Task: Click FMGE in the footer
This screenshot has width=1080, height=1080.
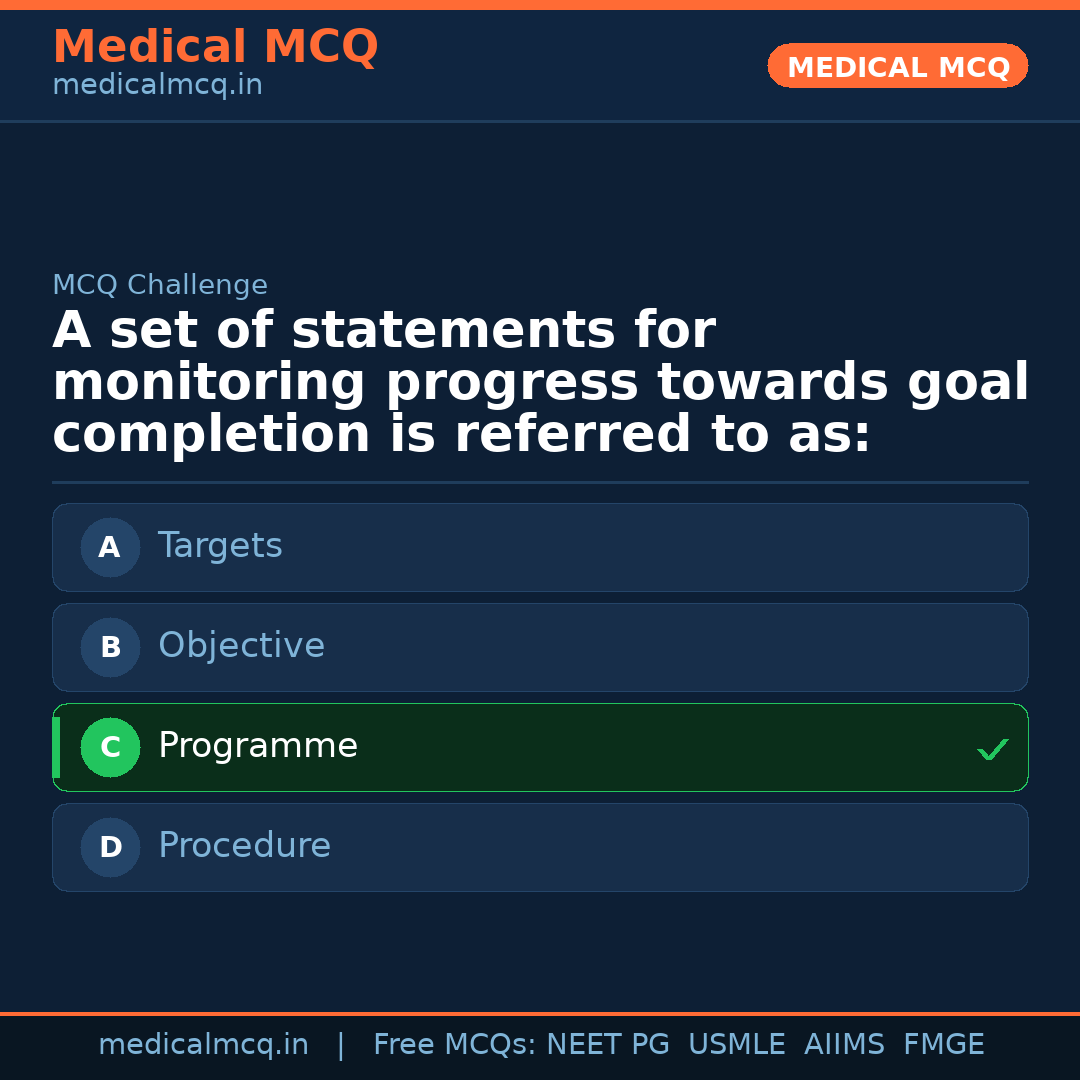Action: (x=943, y=1045)
